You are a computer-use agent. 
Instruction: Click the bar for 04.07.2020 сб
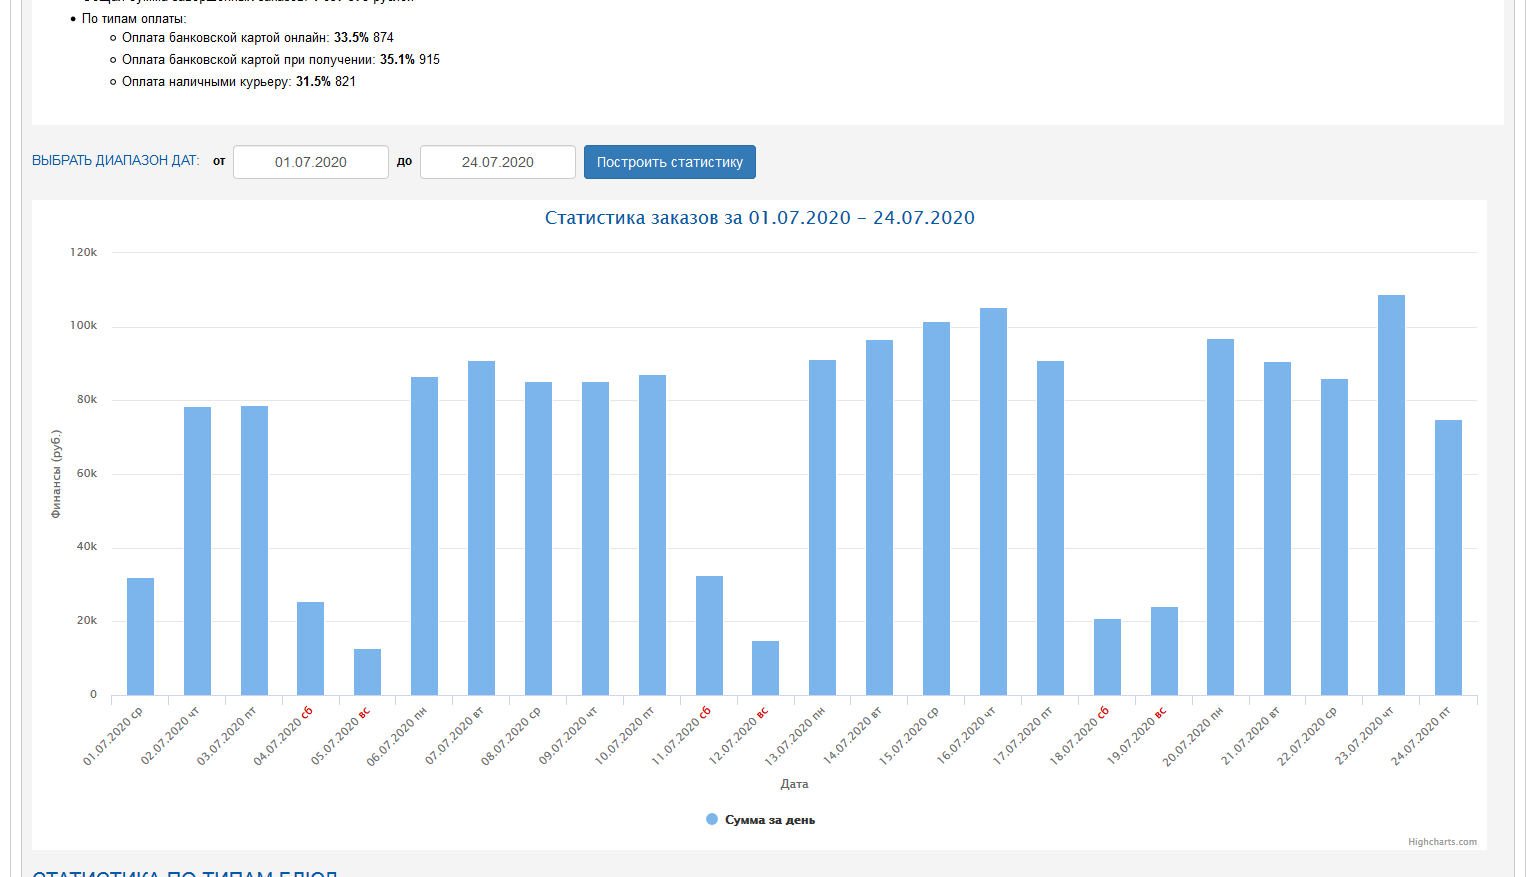[x=310, y=648]
